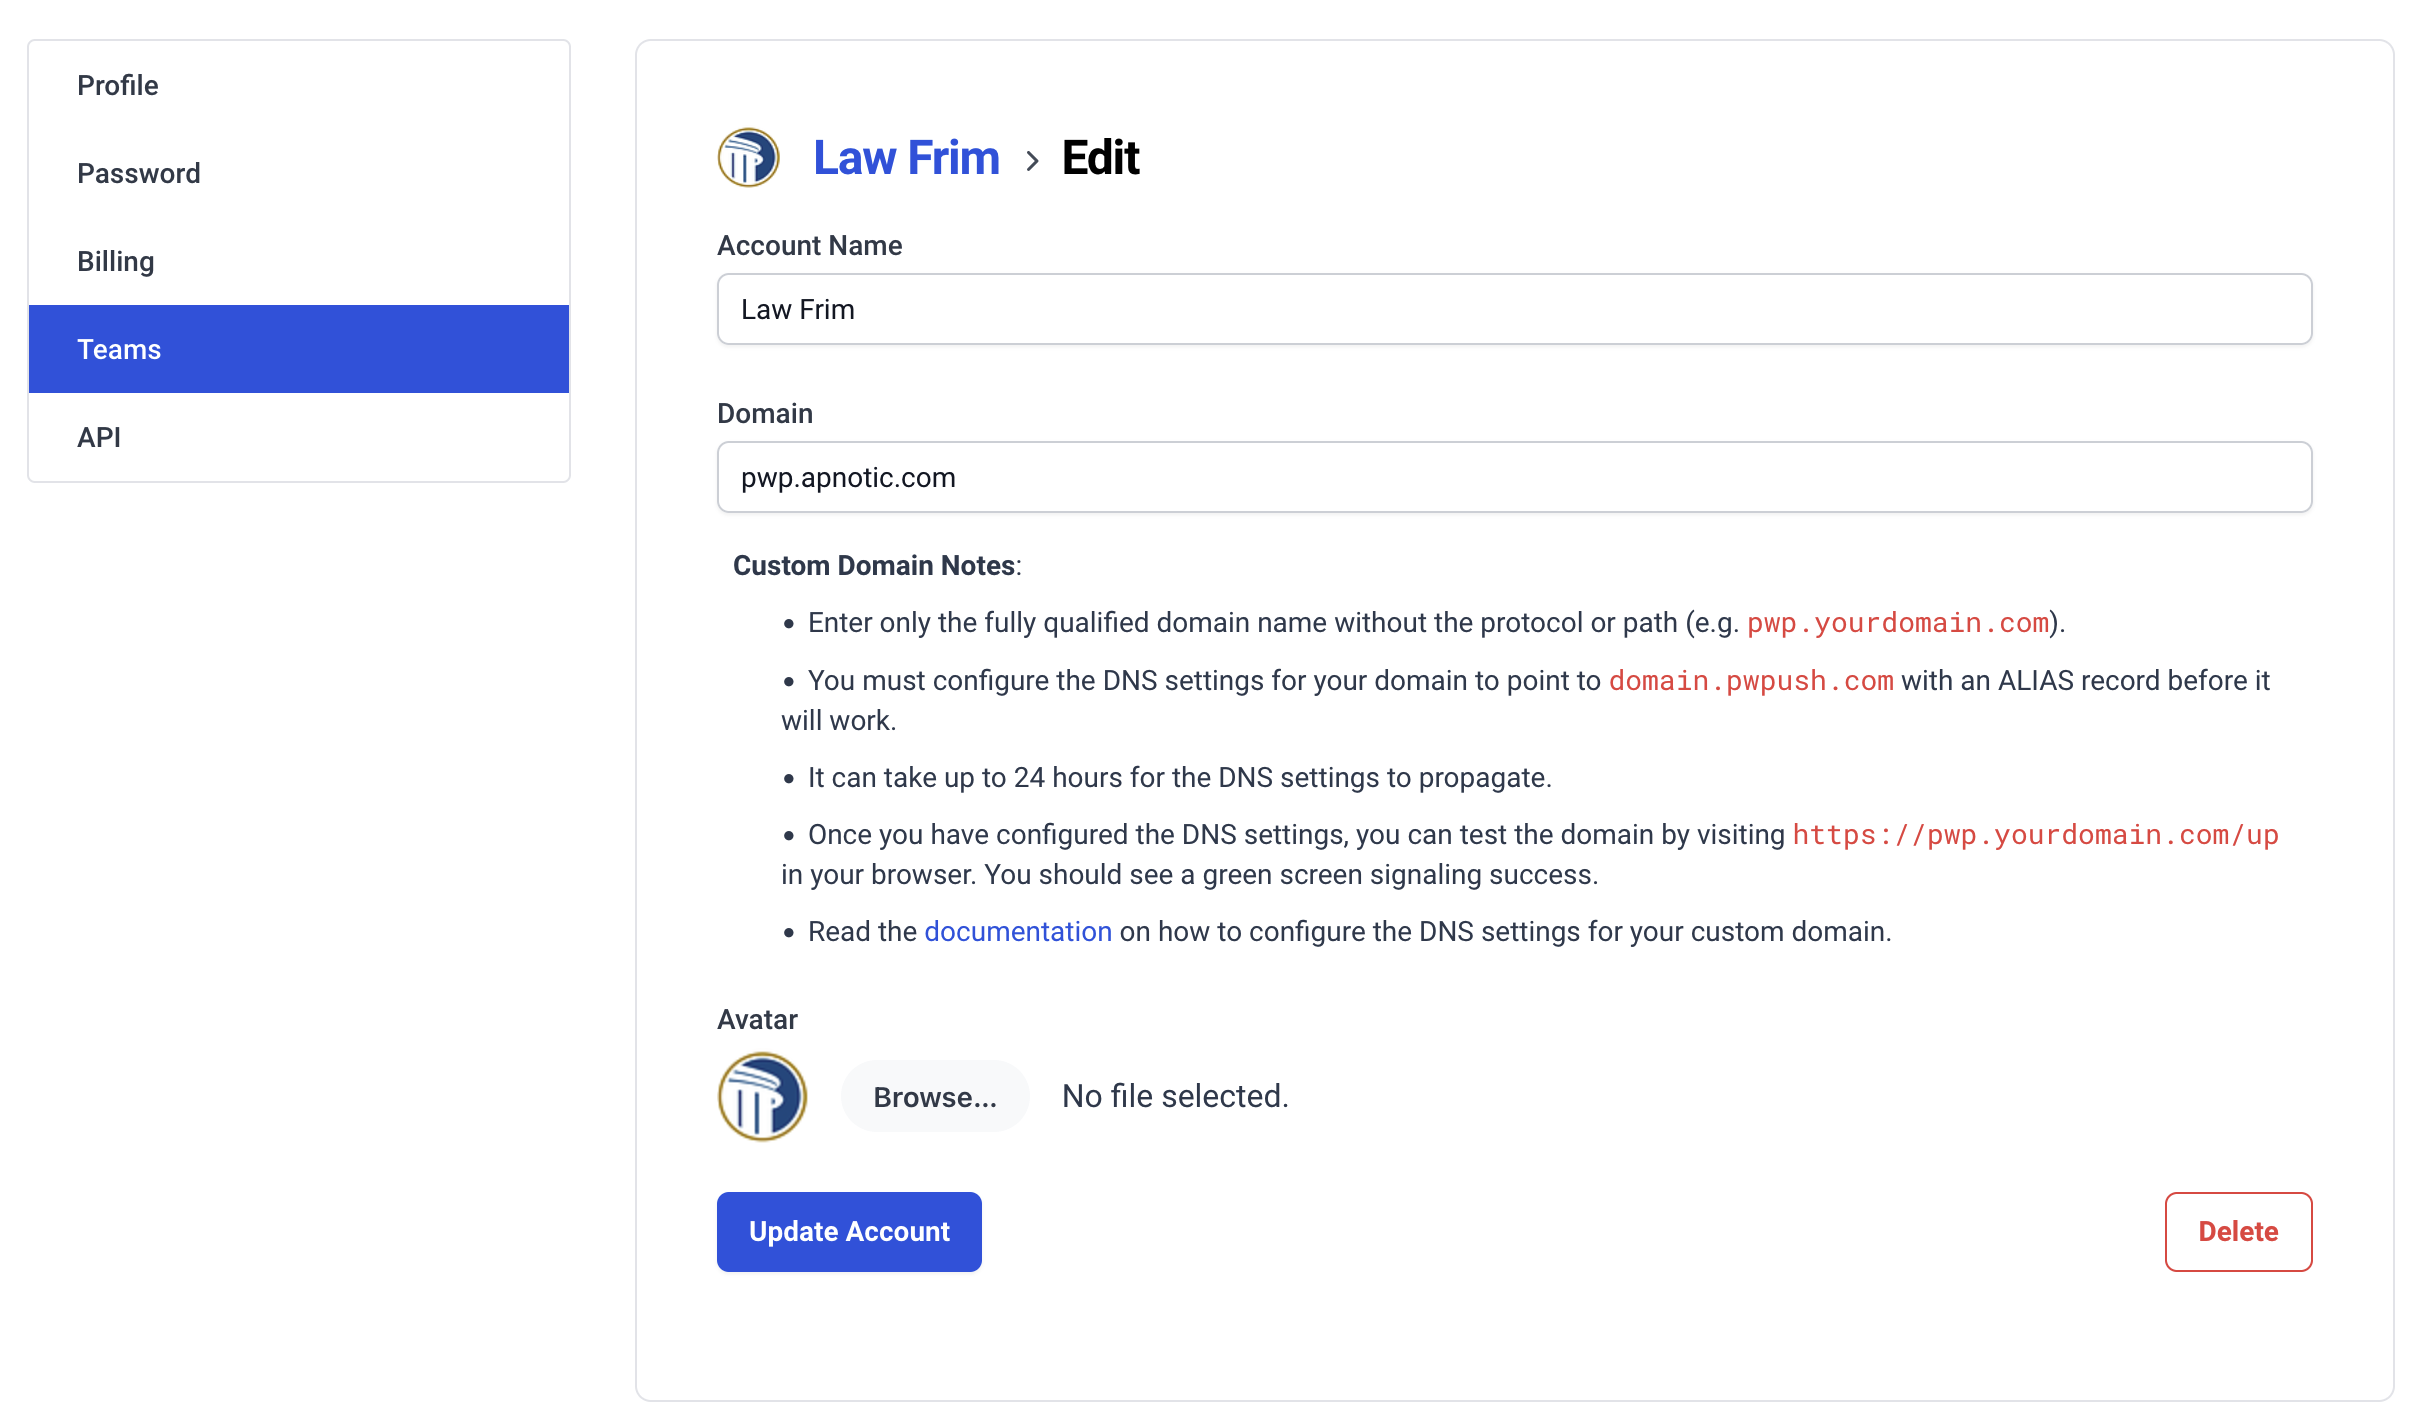Focus the Account Name input field

(x=1514, y=309)
